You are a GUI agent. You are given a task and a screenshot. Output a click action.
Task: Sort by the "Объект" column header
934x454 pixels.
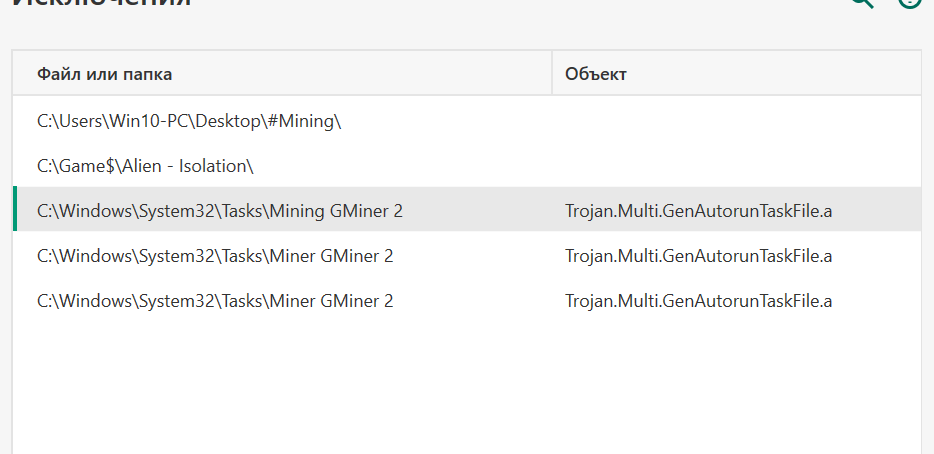596,74
